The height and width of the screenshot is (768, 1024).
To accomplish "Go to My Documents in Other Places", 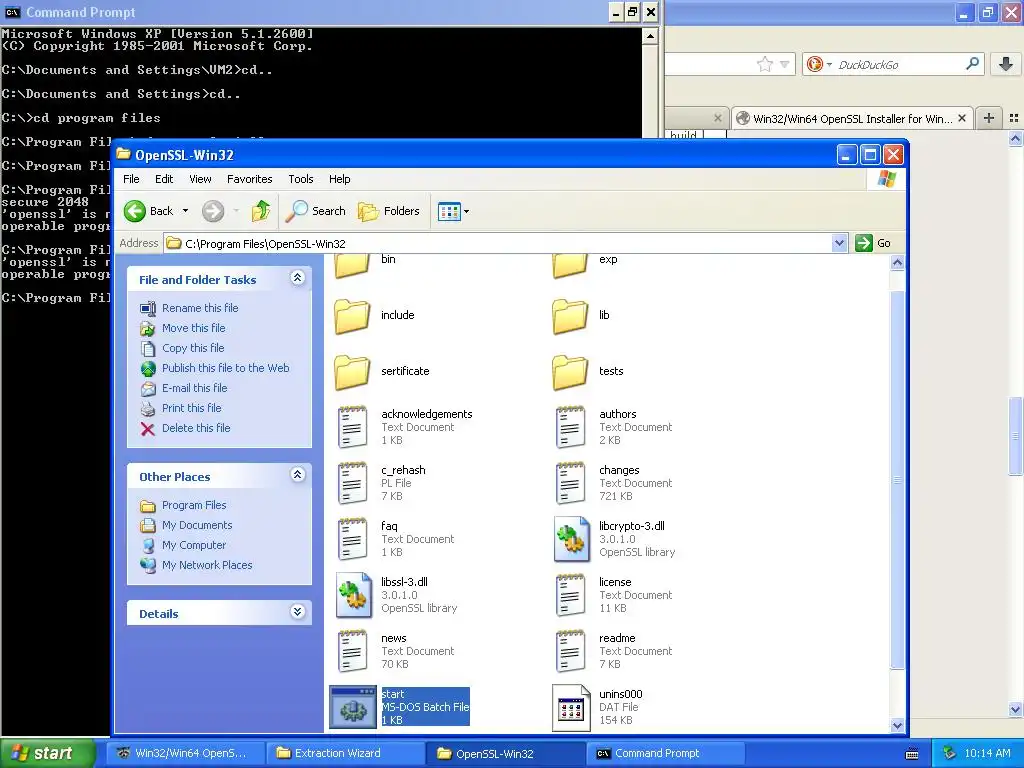I will pyautogui.click(x=197, y=525).
